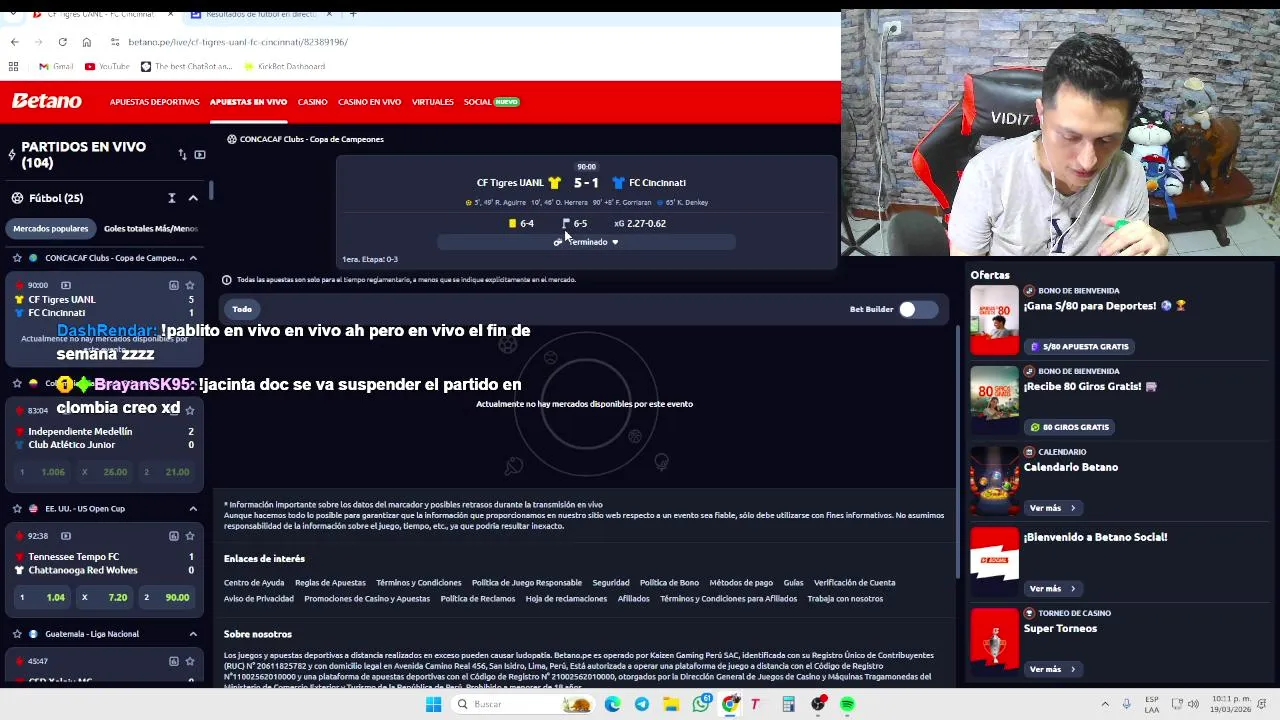Image resolution: width=1280 pixels, height=720 pixels.
Task: Go to Casino menu item
Action: (312, 102)
